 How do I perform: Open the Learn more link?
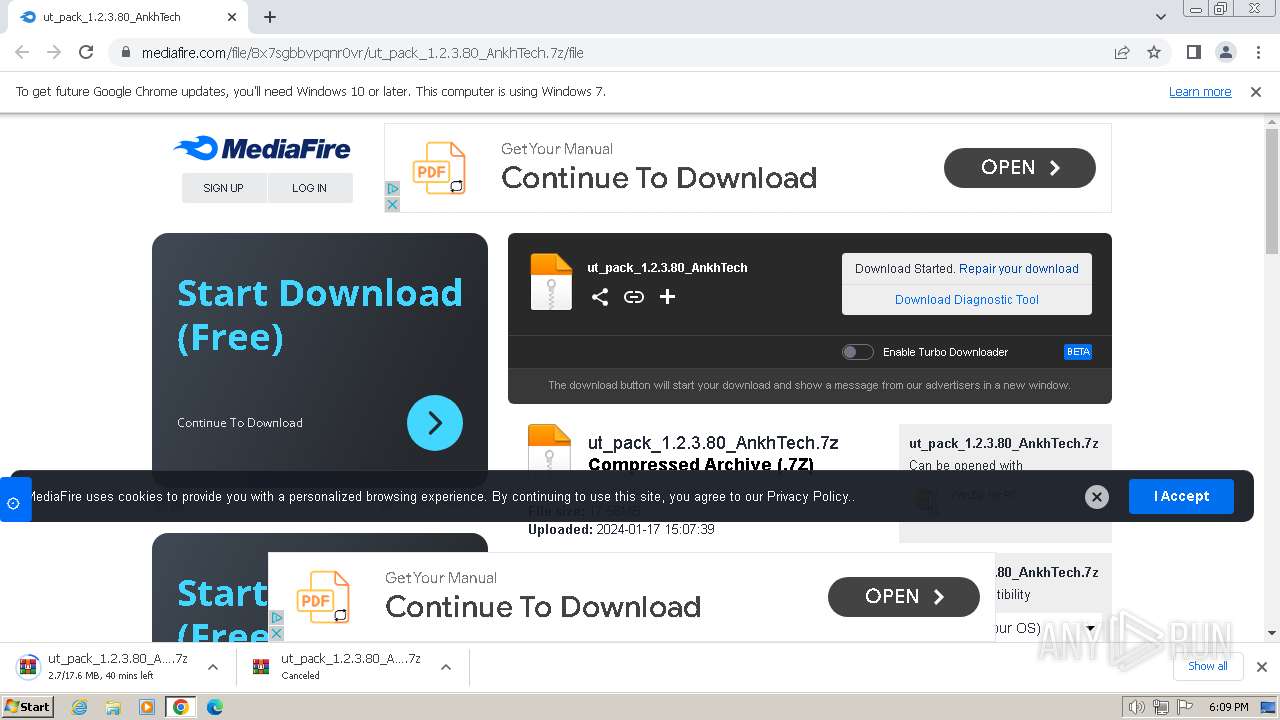[x=1200, y=91]
